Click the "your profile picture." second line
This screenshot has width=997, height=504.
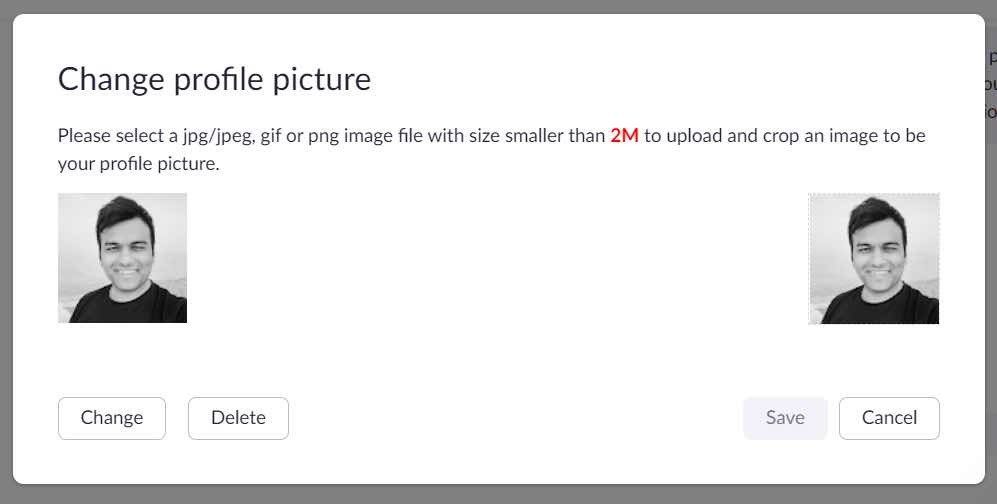coord(139,164)
